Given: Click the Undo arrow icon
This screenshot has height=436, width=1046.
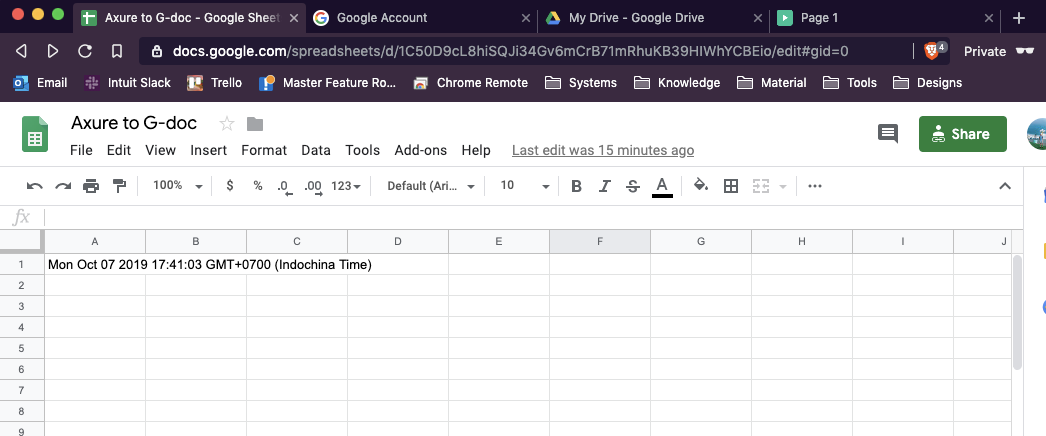Looking at the screenshot, I should coord(35,186).
